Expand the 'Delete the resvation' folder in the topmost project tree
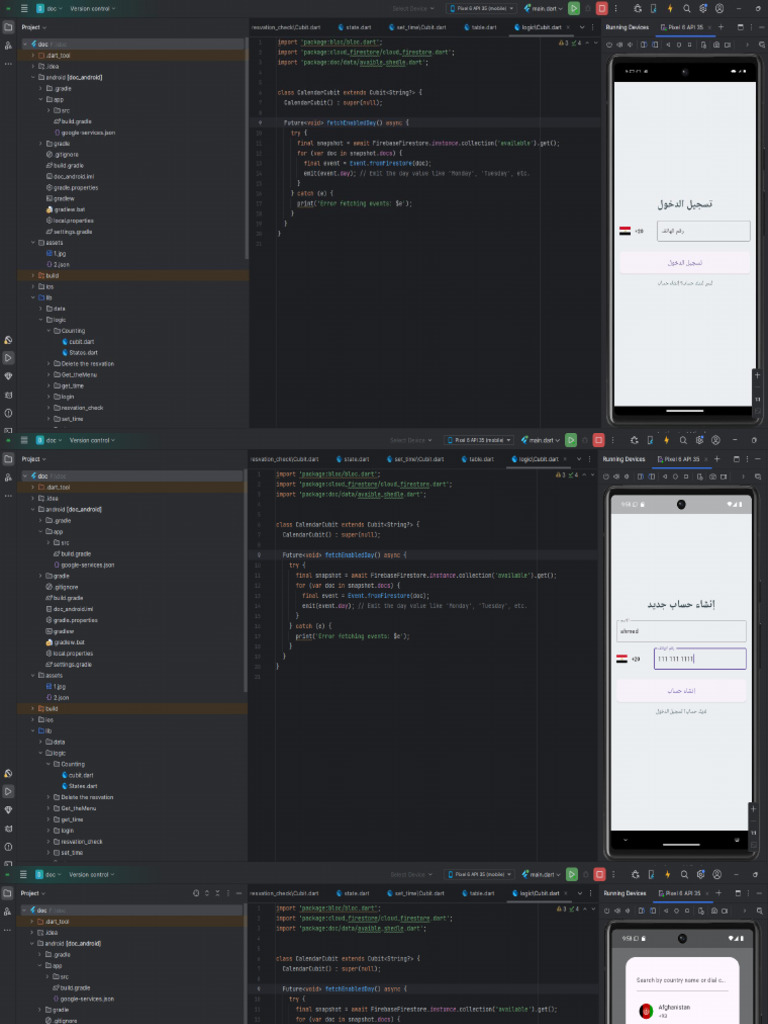 coord(48,364)
